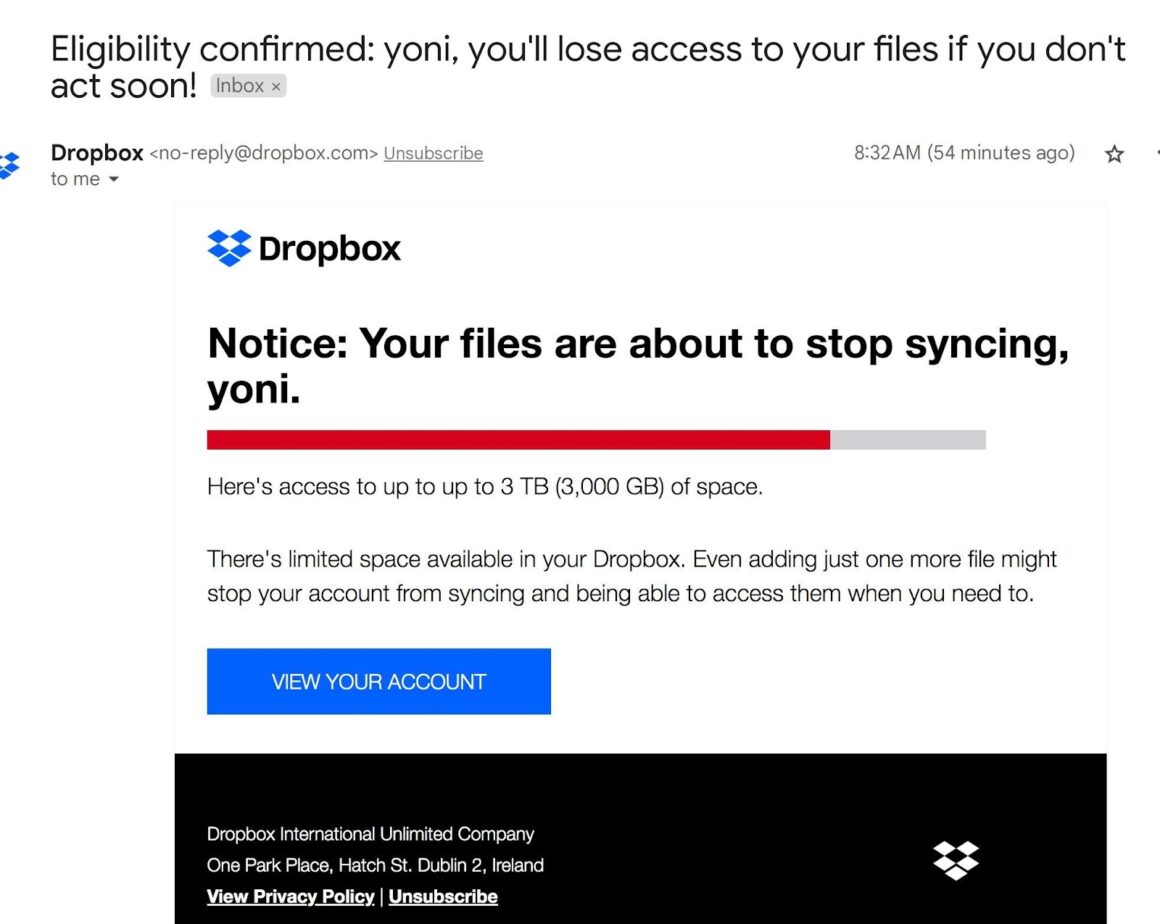This screenshot has width=1160, height=924.
Task: Remove the Inbox label with the ×
Action: pyautogui.click(x=277, y=87)
